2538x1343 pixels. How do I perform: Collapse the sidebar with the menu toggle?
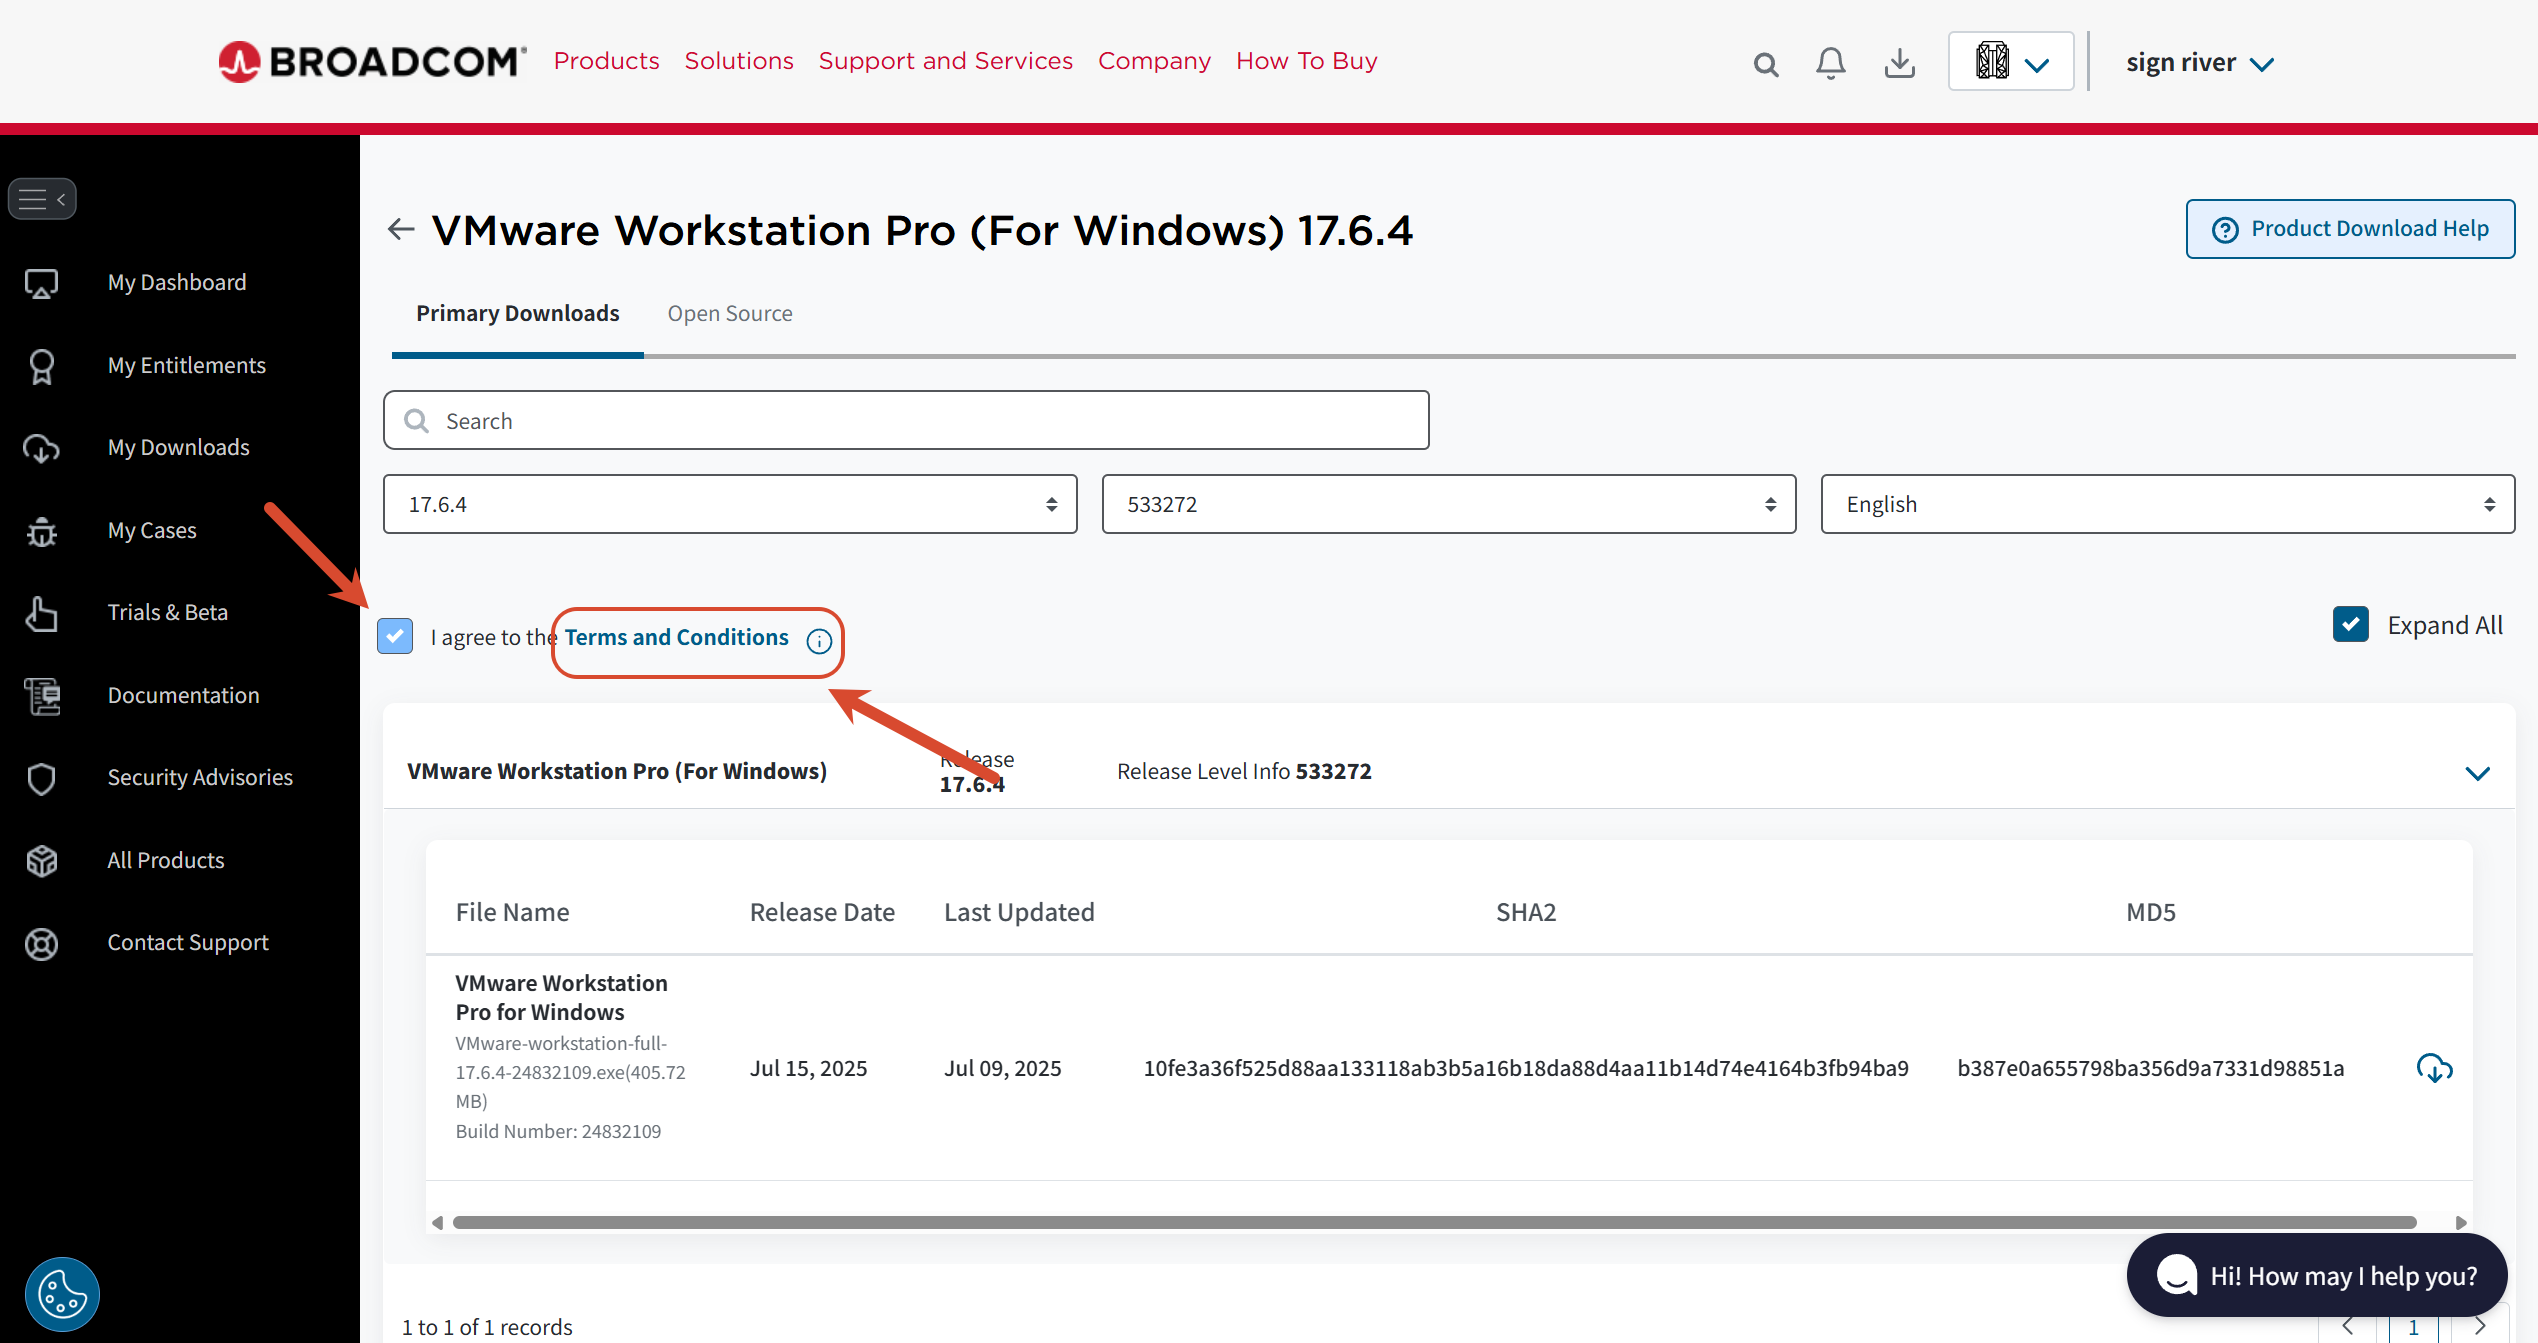42,199
